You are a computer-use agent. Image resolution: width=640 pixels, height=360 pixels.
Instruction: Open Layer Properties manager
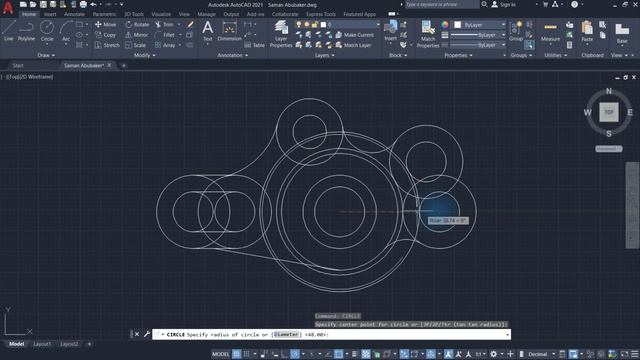pyautogui.click(x=281, y=34)
